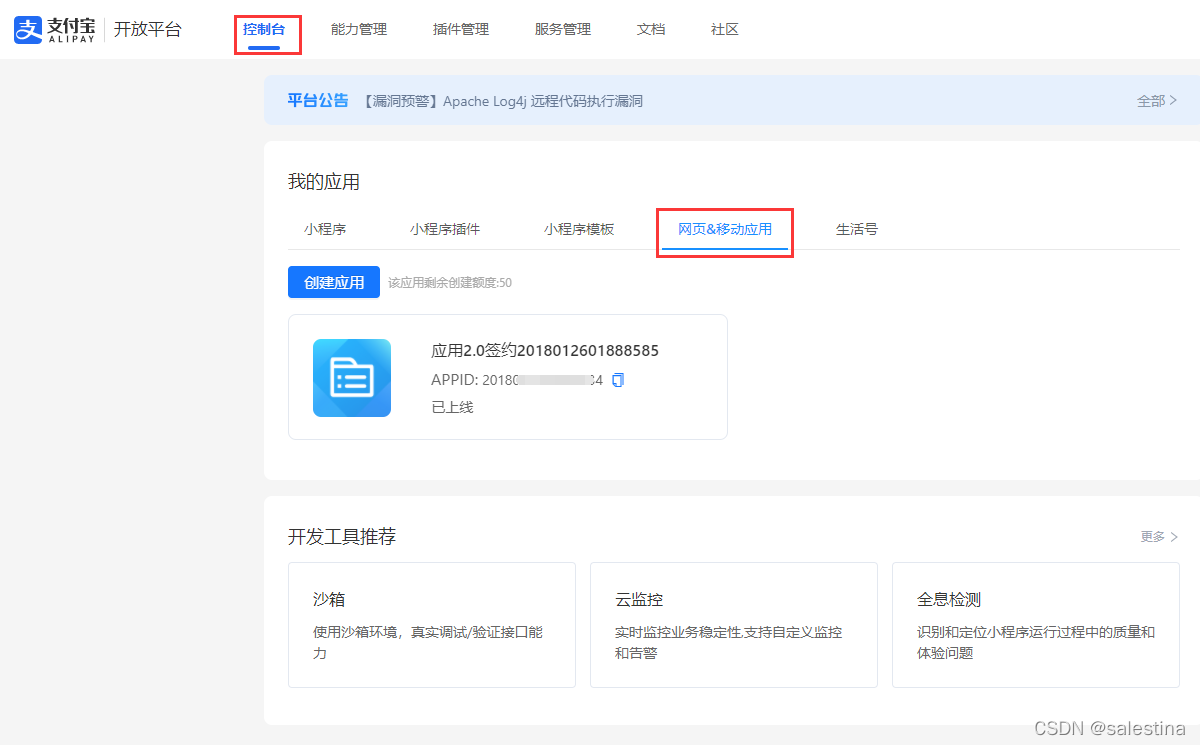Switch to the 小程序 tab
Screen dimensions: 1200x745
pyautogui.click(x=325, y=229)
